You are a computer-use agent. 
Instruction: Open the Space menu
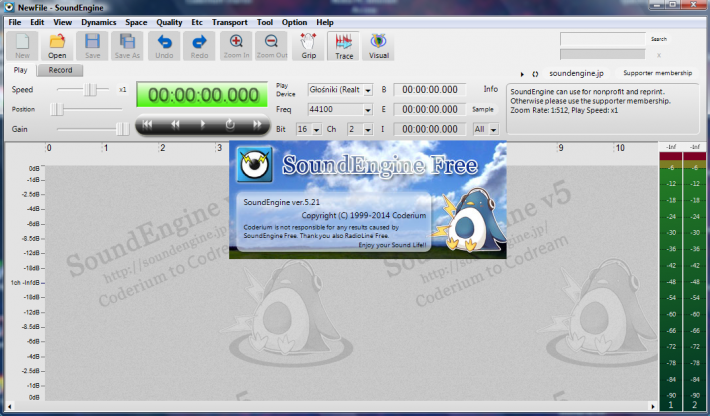tap(136, 22)
